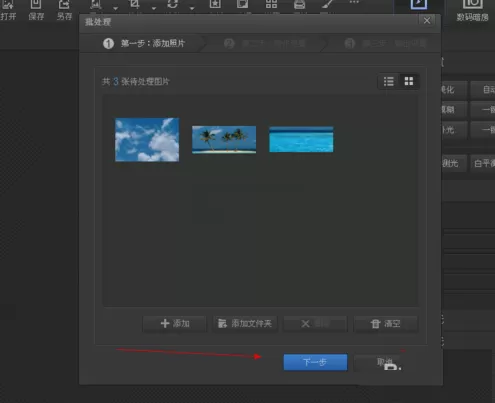Viewport: 495px width, 403px height.
Task: Select the greyed-out step 2 tab
Action: point(265,43)
